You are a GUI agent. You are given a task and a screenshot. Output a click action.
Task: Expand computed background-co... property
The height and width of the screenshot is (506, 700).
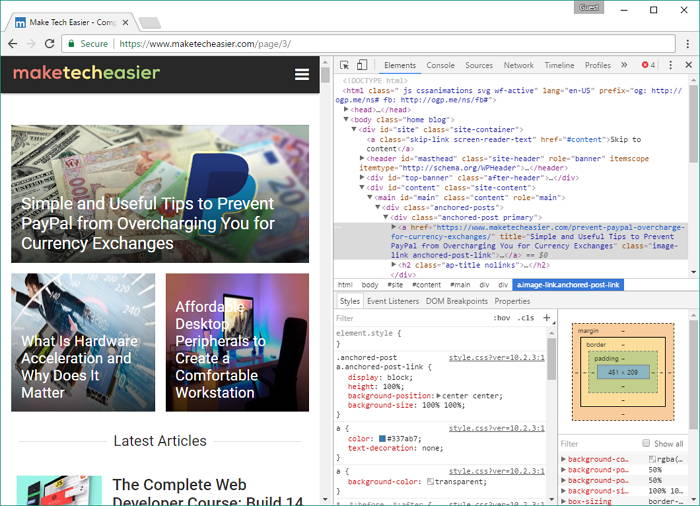pos(563,459)
